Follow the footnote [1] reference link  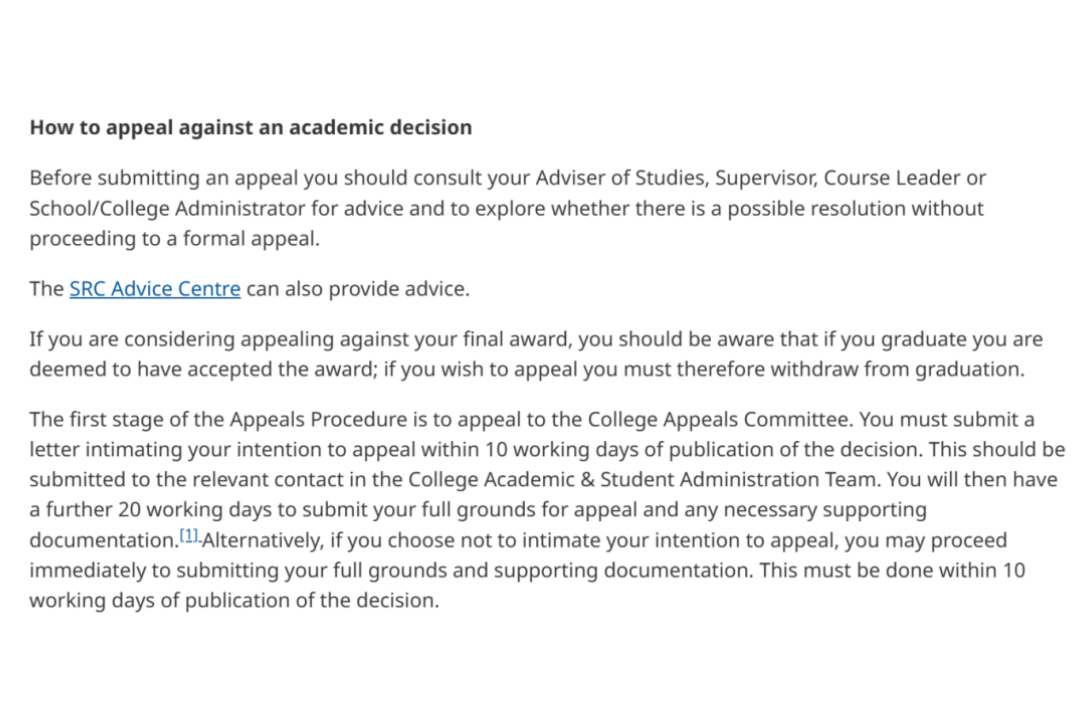pos(189,535)
